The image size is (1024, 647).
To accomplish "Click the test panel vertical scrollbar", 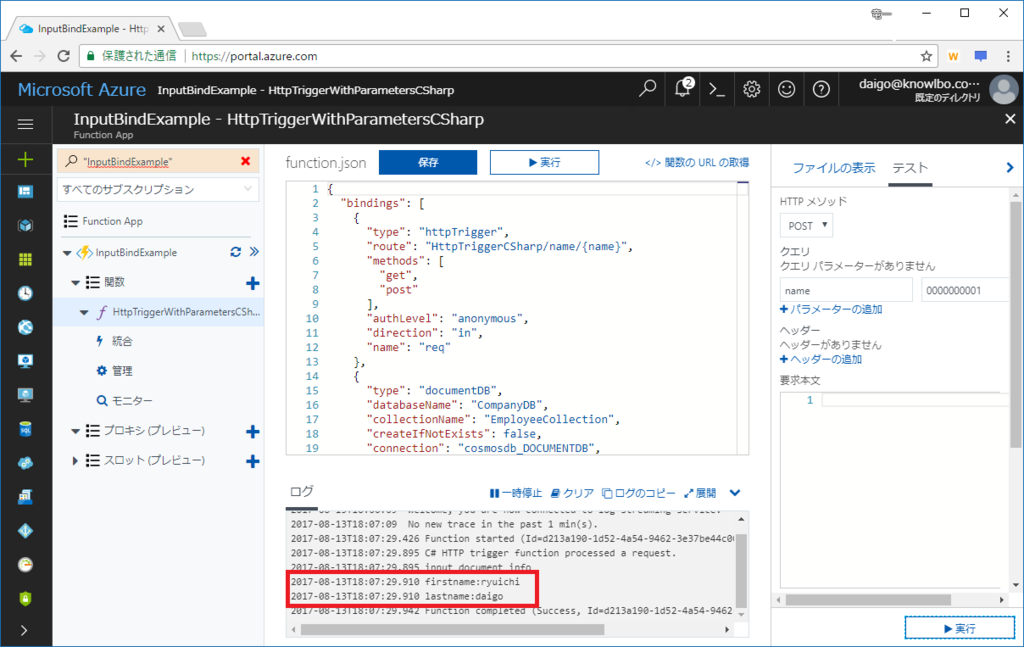I will (x=1015, y=324).
